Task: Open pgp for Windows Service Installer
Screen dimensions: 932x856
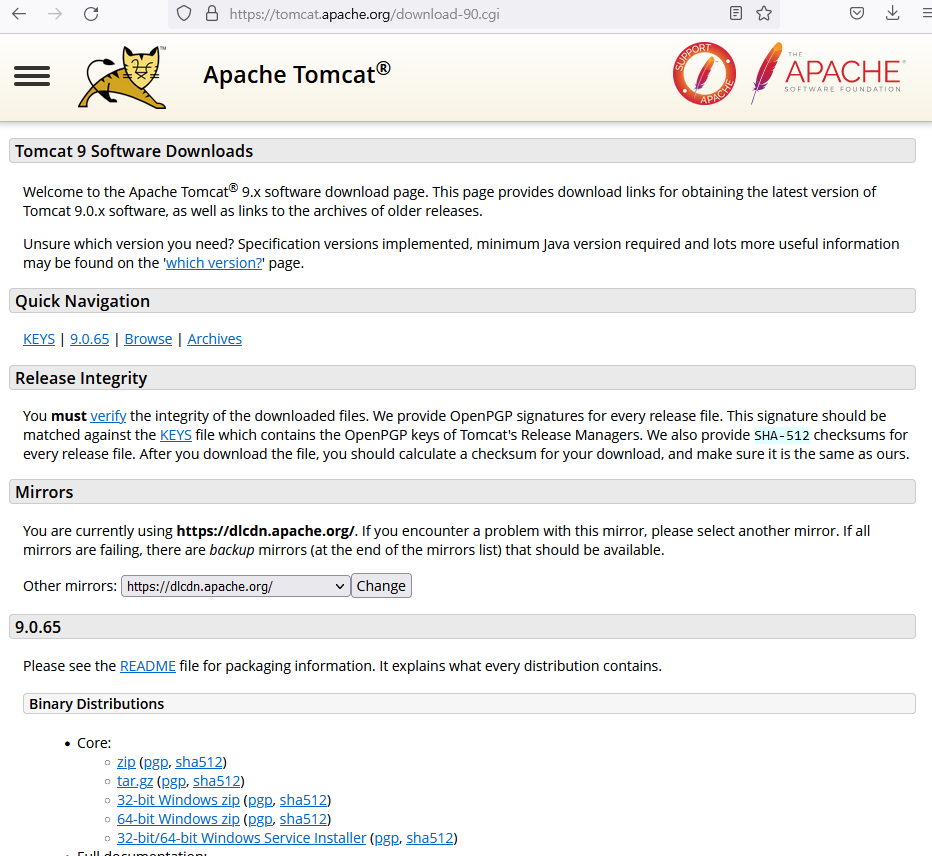Action: pos(387,838)
